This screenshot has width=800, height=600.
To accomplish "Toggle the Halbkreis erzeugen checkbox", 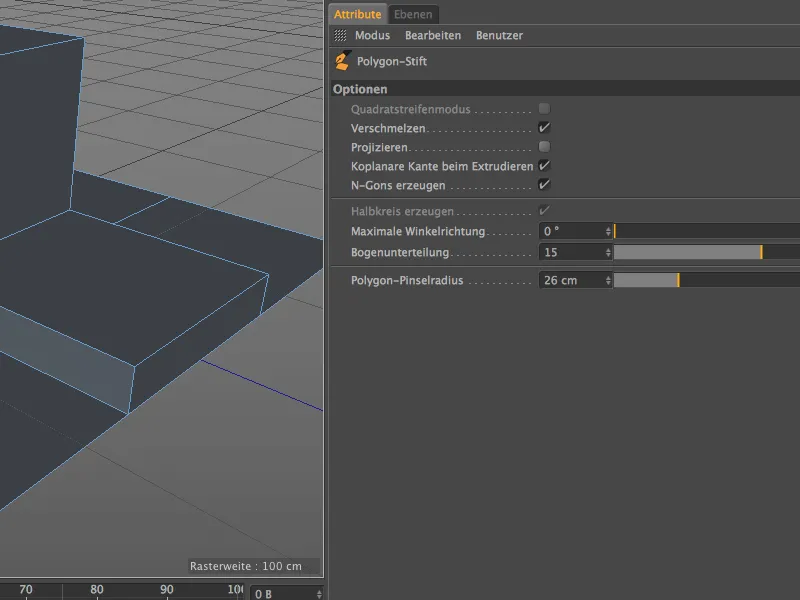I will coord(542,211).
